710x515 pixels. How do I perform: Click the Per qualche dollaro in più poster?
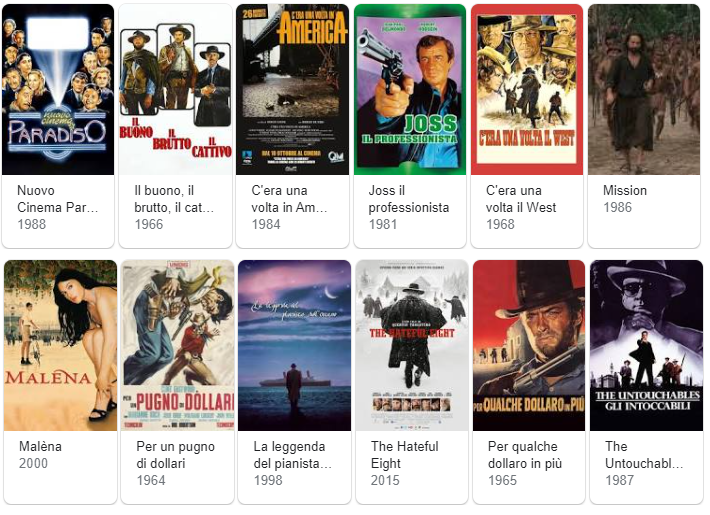[529, 346]
